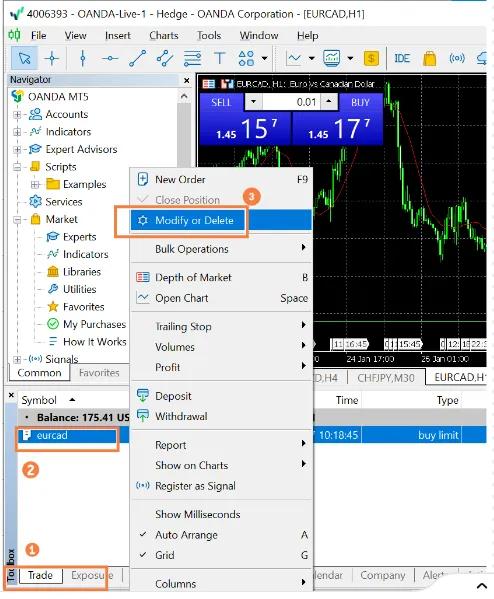This screenshot has width=494, height=599.
Task: Choose Register as Signal entry
Action: click(222, 486)
